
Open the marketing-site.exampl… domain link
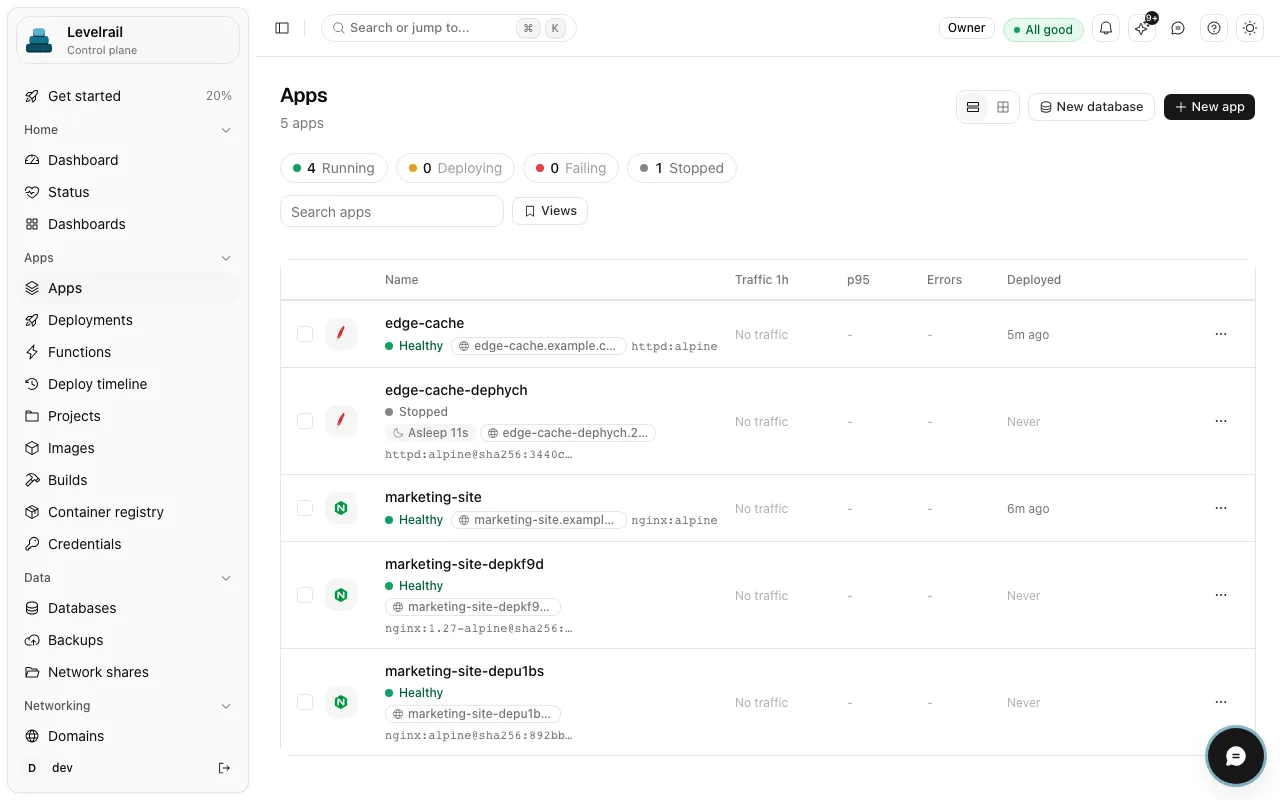coord(539,520)
